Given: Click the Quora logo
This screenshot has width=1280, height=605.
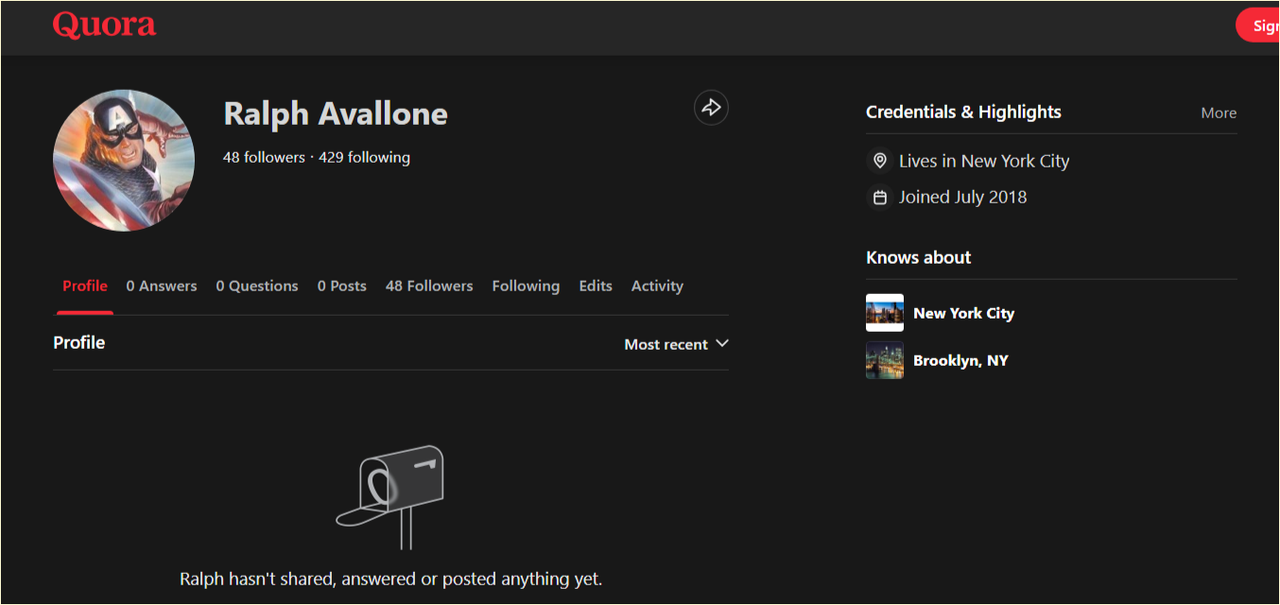Looking at the screenshot, I should [104, 25].
